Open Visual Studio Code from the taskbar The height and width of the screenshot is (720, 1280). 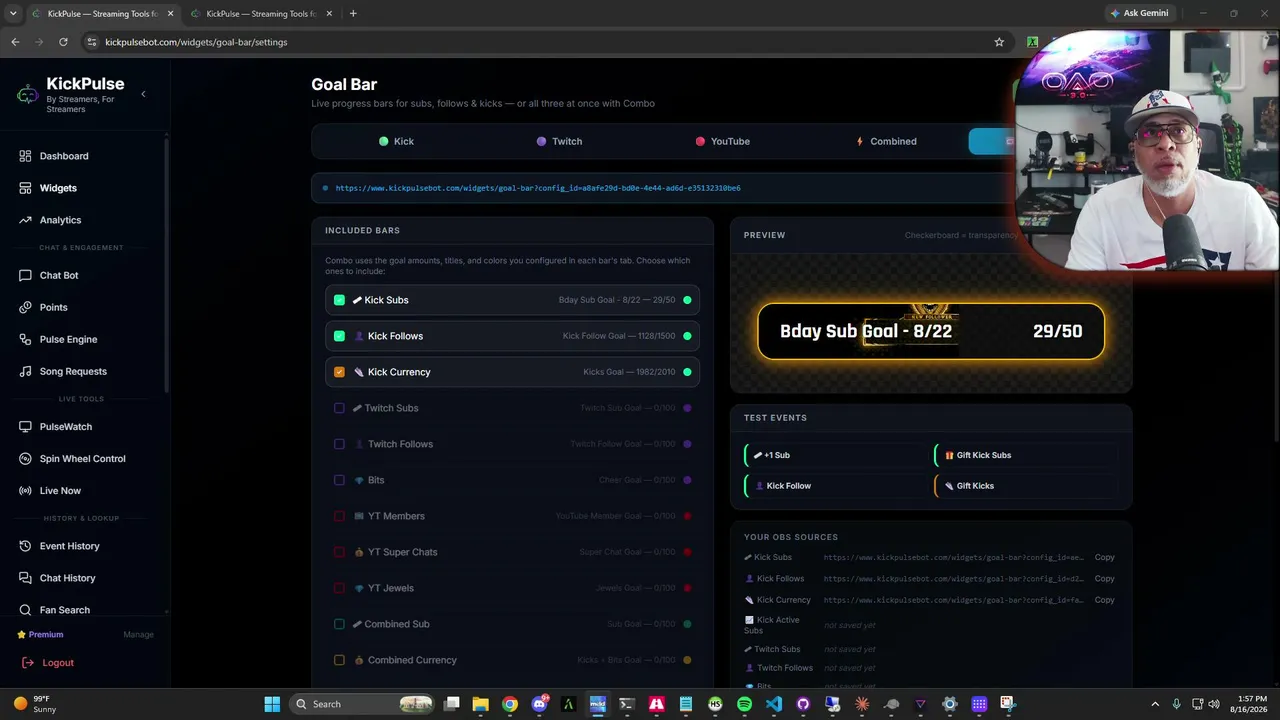point(774,704)
